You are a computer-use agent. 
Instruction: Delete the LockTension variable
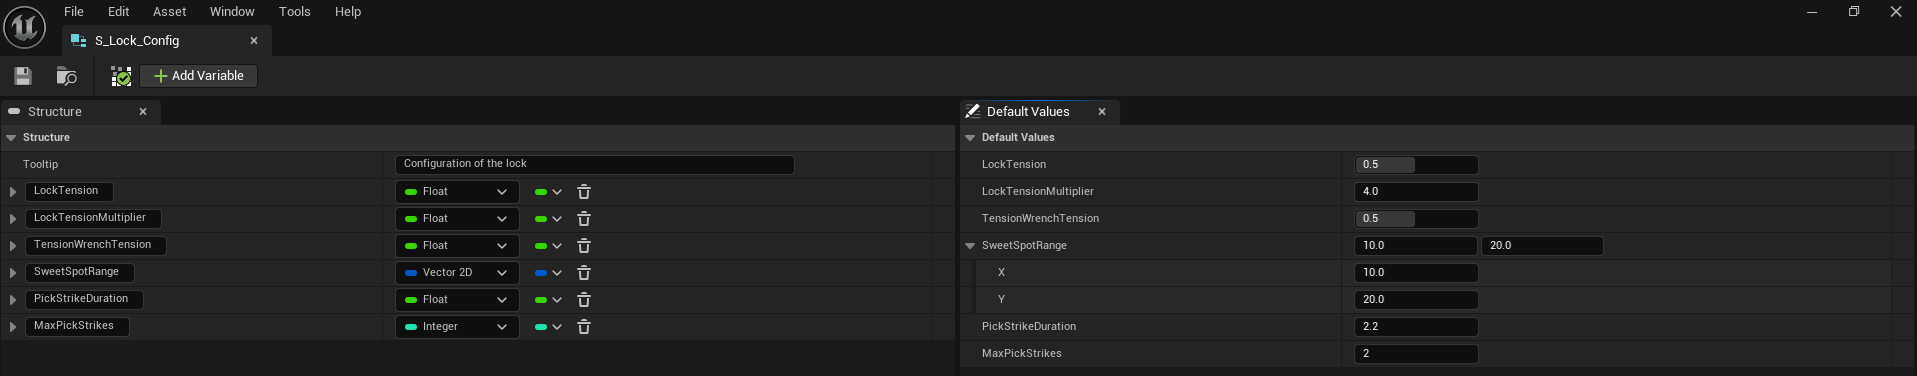(x=584, y=192)
